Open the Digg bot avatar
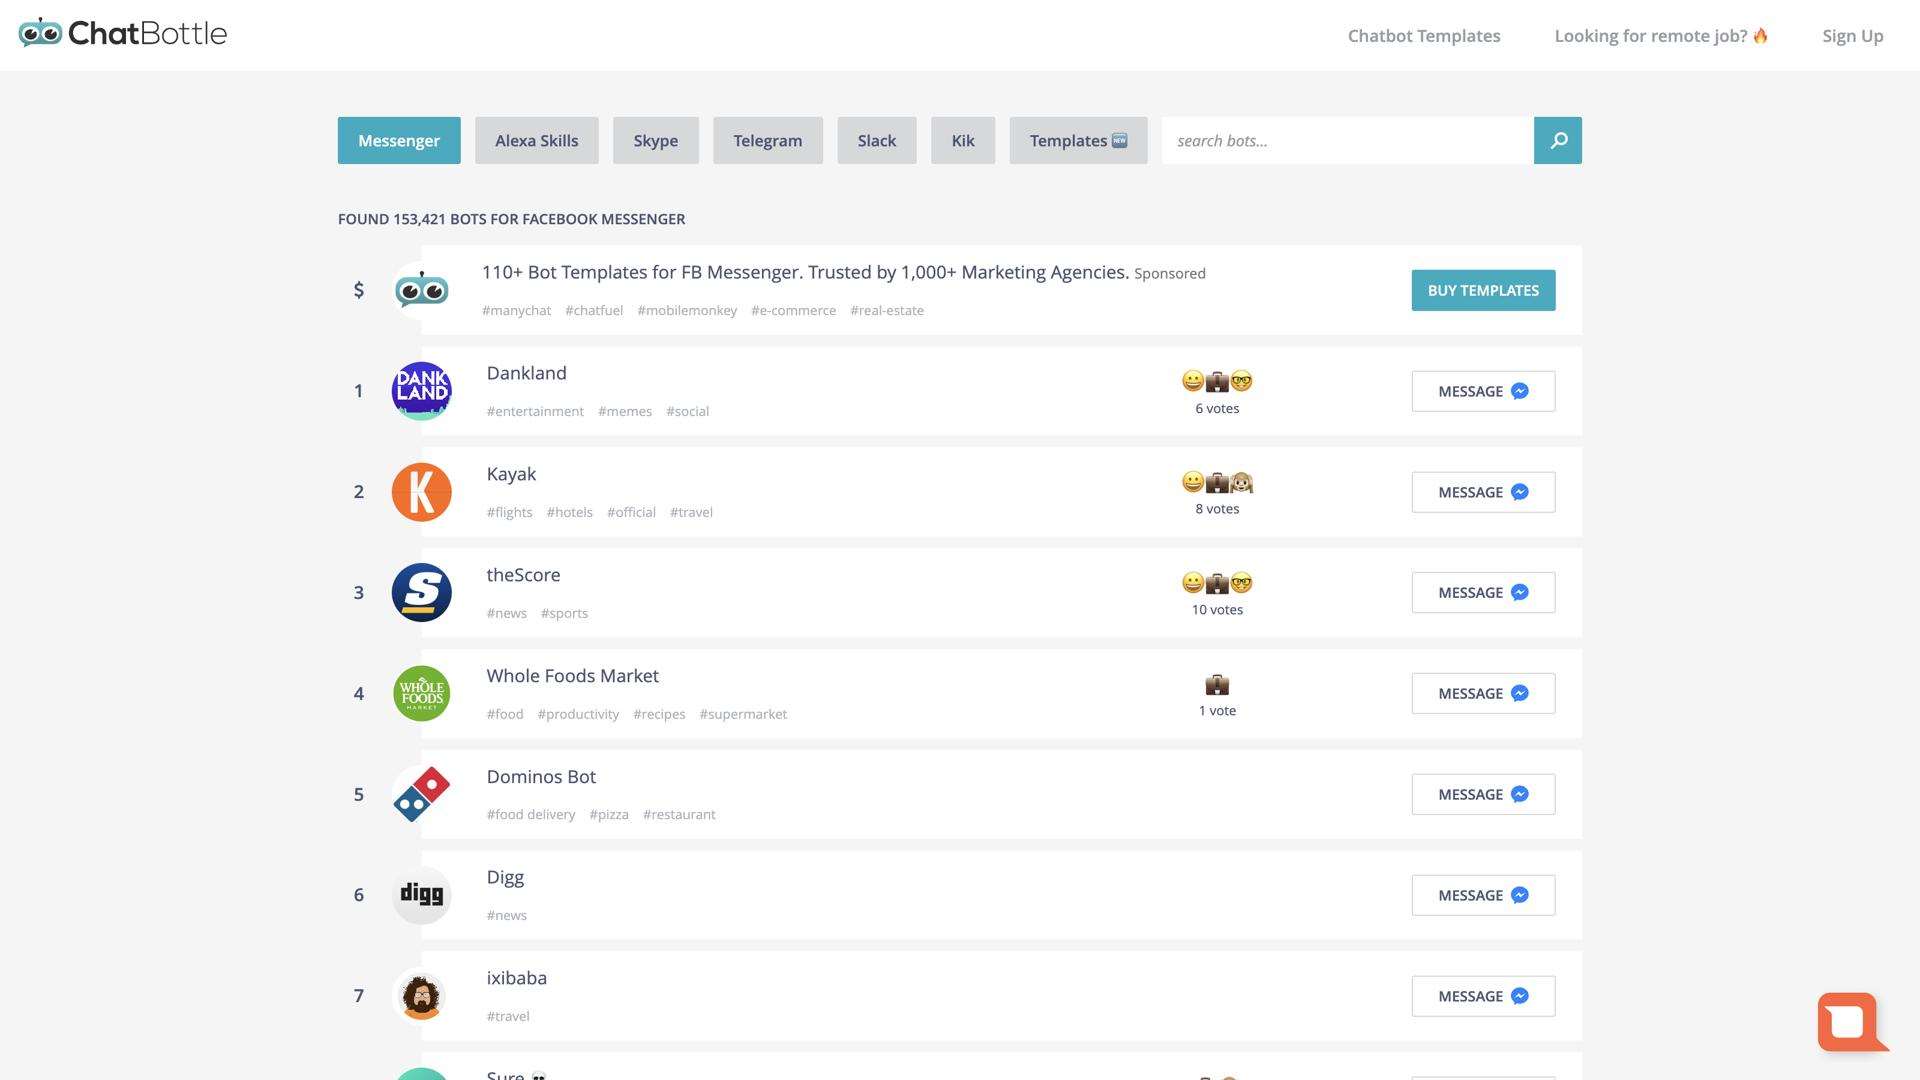 tap(421, 895)
